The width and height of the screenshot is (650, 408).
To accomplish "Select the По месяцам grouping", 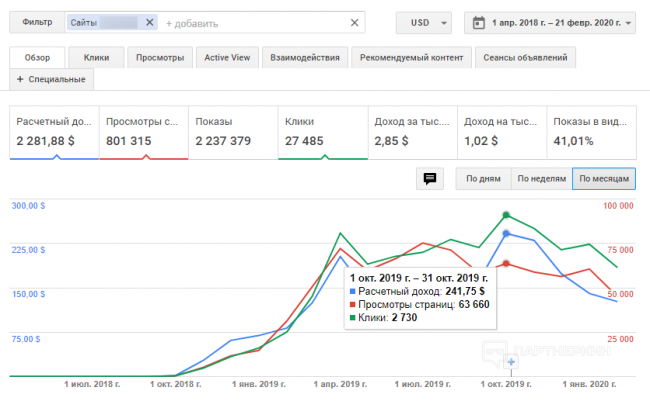I will [603, 179].
